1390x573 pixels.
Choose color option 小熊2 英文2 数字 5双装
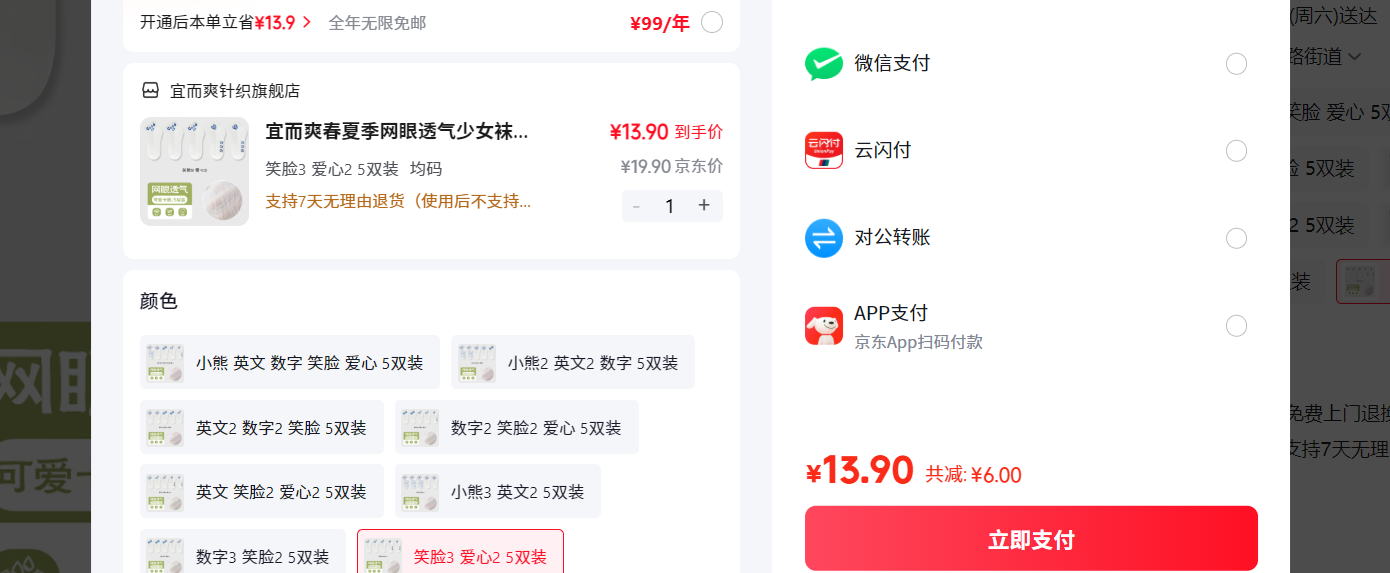click(x=573, y=362)
